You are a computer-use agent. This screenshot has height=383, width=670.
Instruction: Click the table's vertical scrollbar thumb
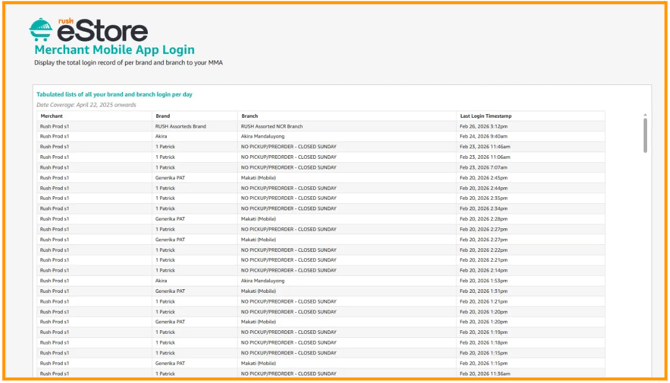click(645, 135)
